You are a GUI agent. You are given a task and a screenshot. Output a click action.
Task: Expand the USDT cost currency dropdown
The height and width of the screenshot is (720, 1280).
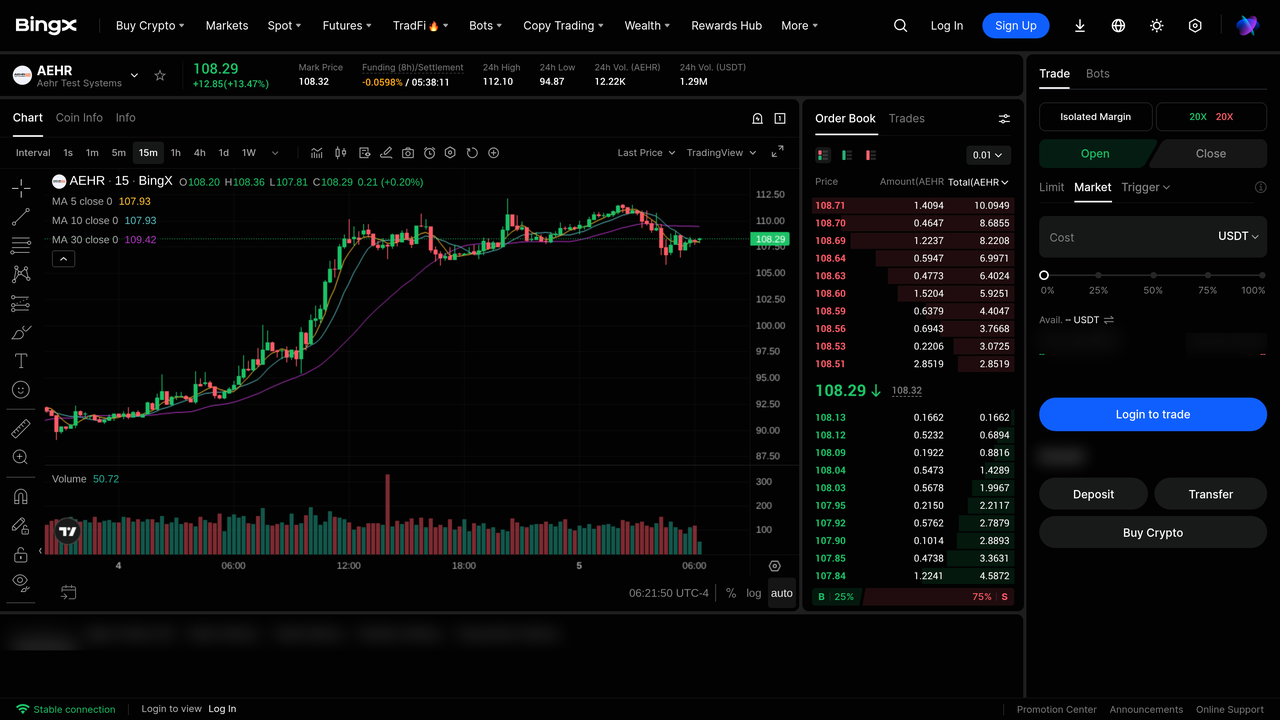[x=1238, y=237]
